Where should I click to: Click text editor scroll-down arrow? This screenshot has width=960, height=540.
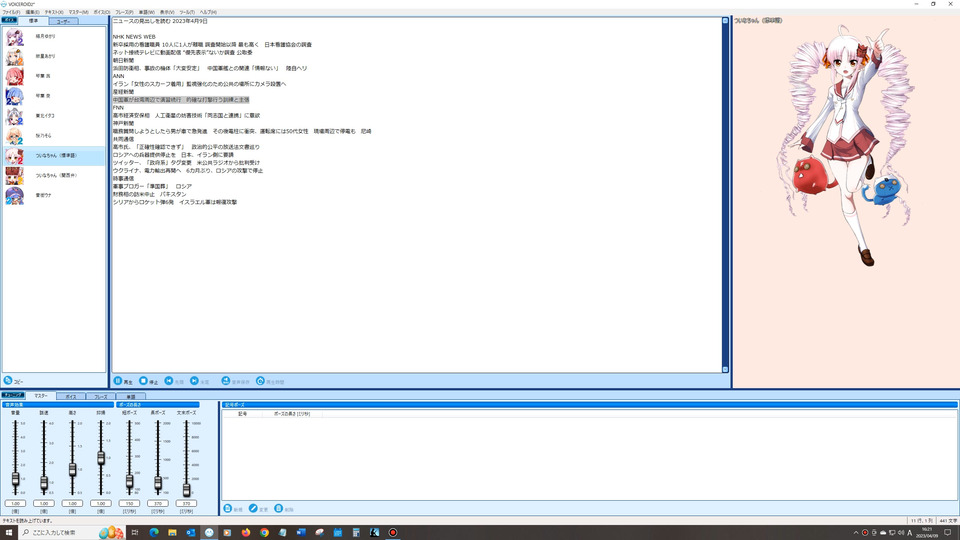(x=726, y=369)
